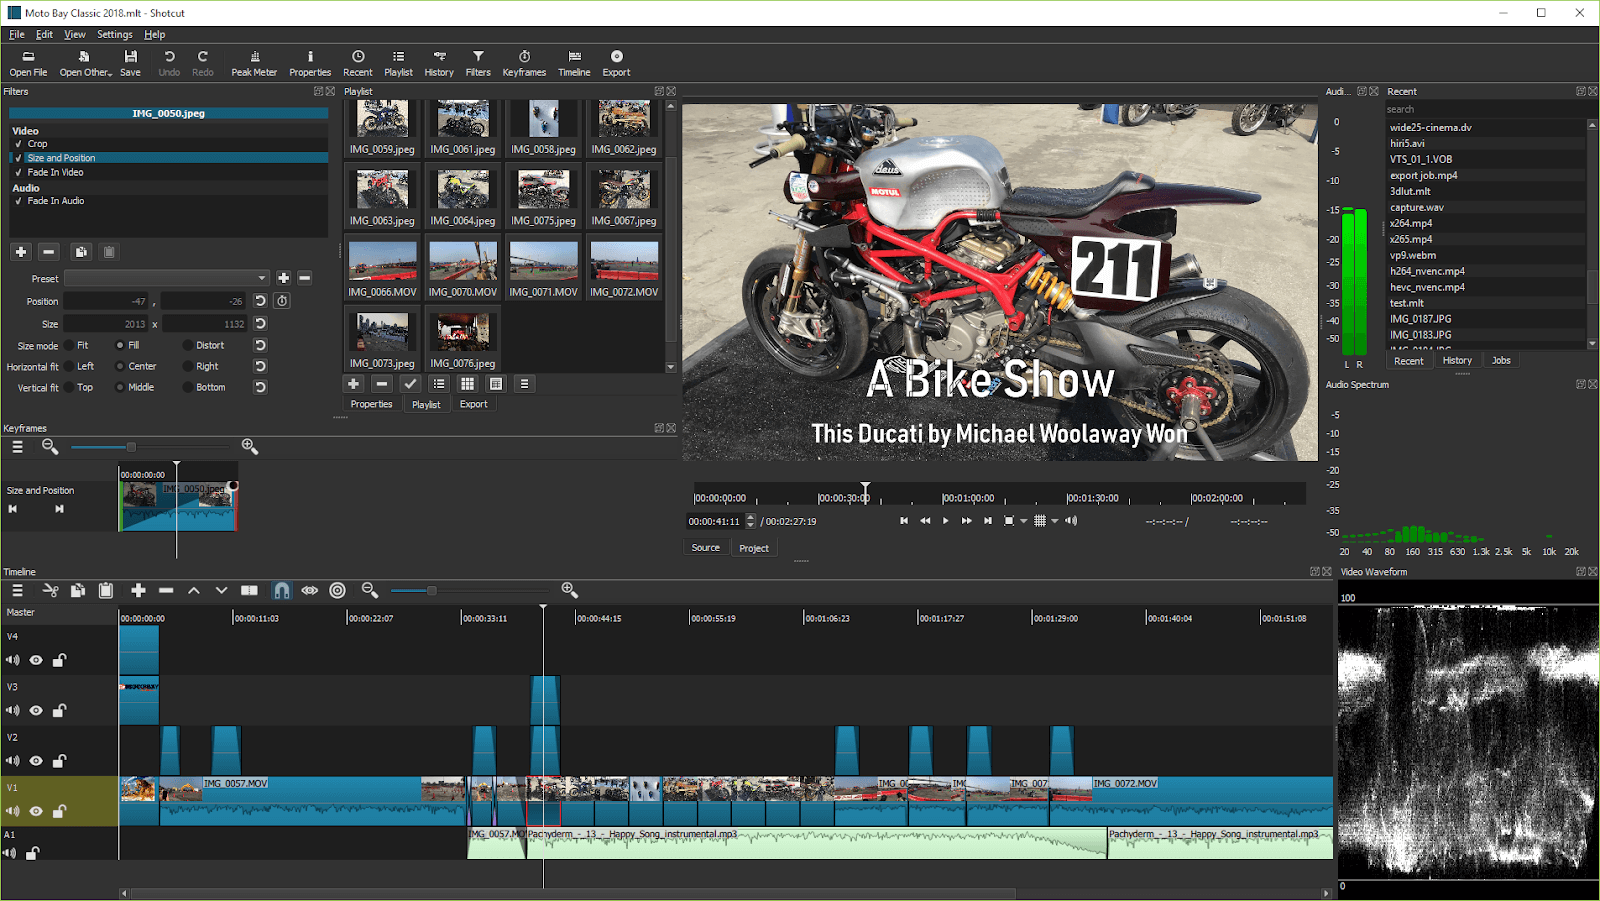
Task: Lock the A1 audio track
Action: coord(33,852)
